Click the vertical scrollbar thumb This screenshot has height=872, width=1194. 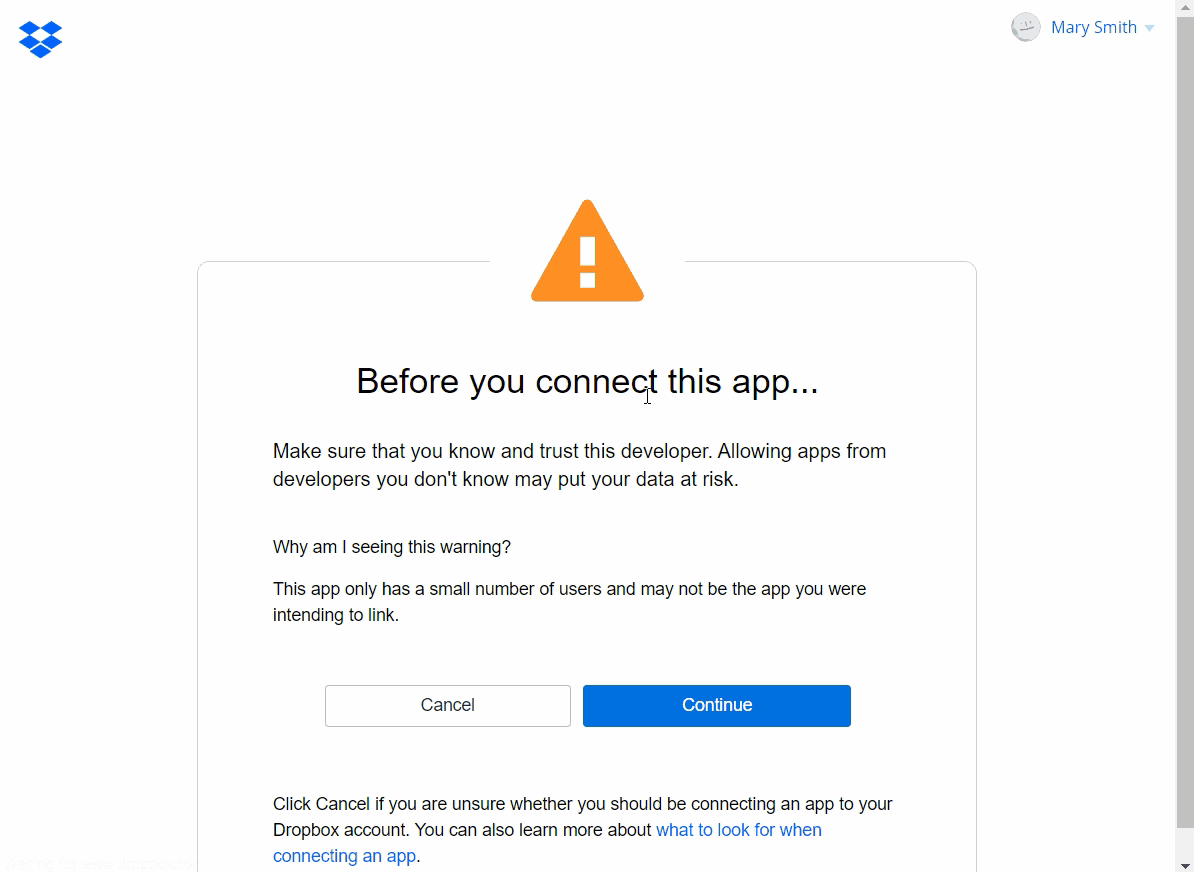point(1185,400)
